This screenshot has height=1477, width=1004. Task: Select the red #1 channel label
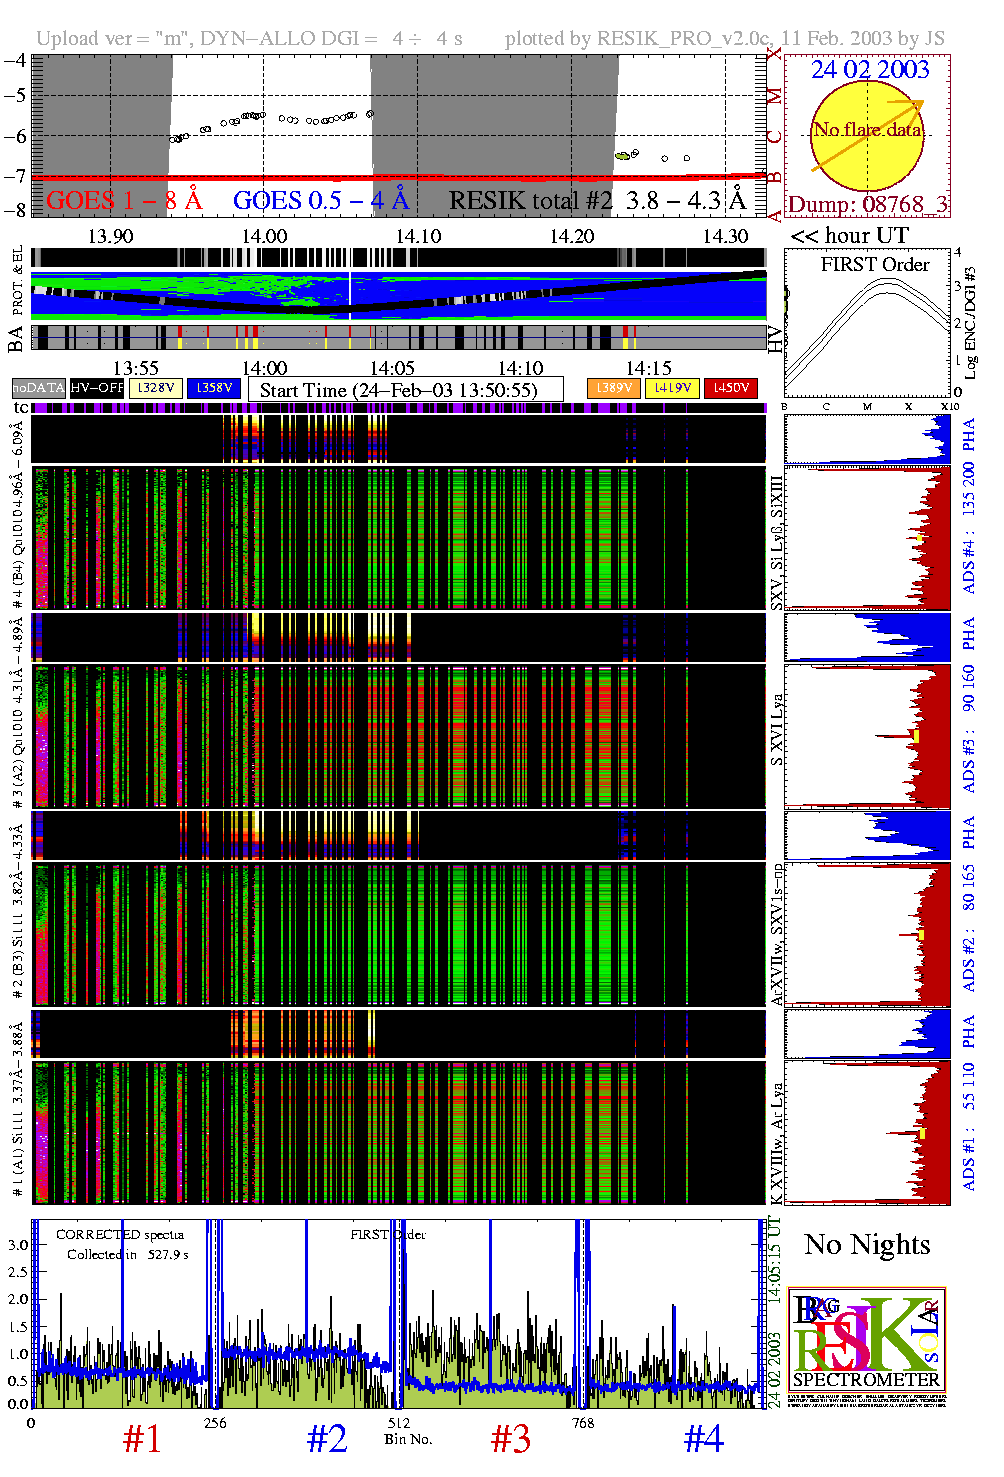coord(141,1440)
